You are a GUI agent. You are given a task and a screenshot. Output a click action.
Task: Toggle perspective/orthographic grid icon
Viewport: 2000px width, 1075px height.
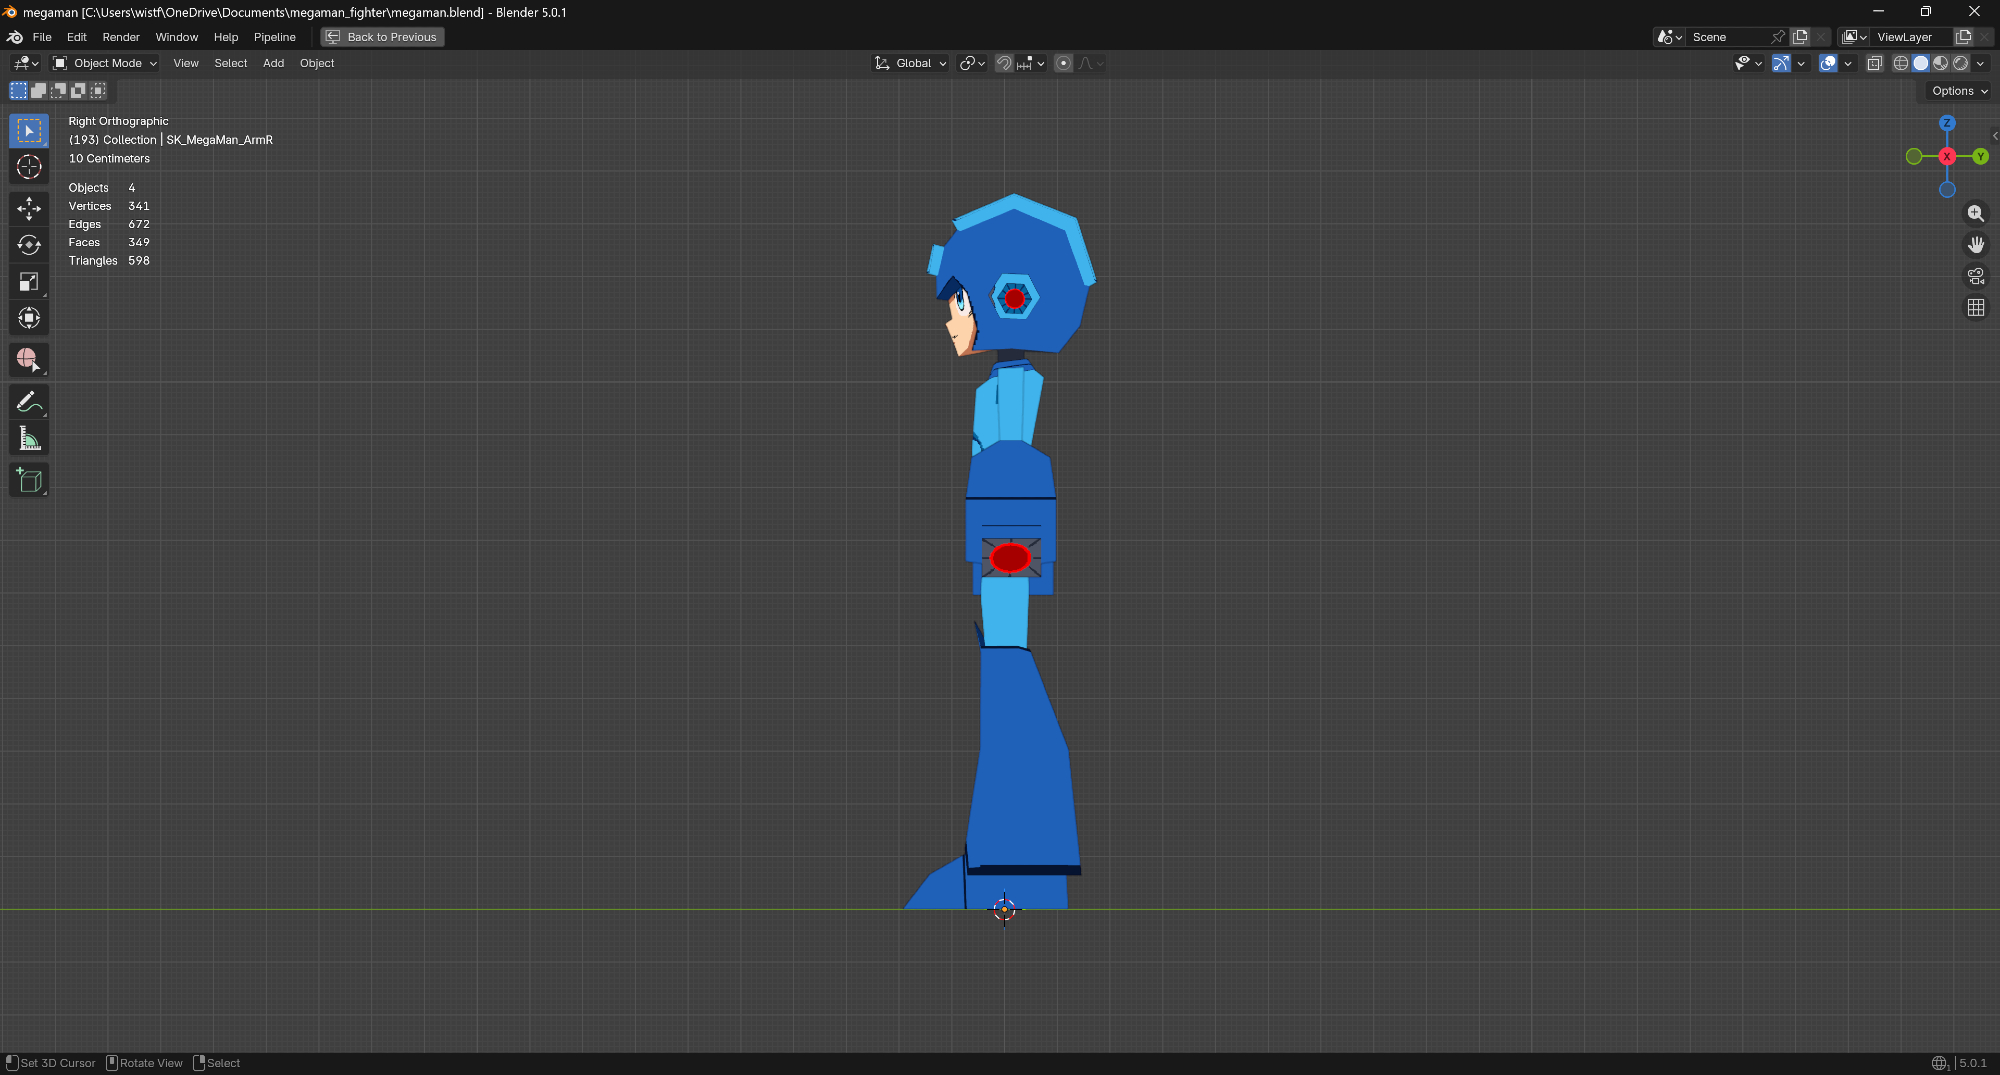1976,308
